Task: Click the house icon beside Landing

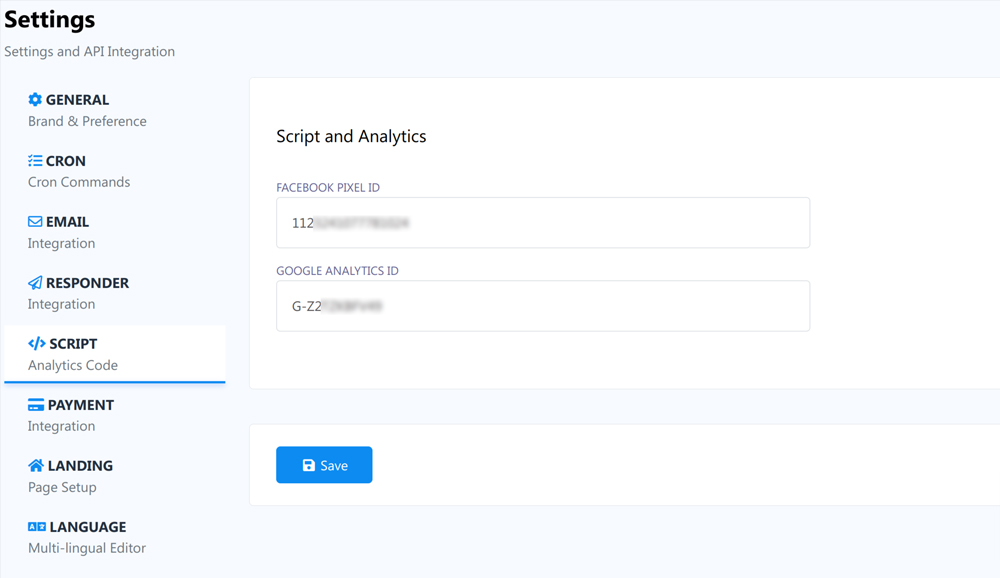Action: coord(36,466)
